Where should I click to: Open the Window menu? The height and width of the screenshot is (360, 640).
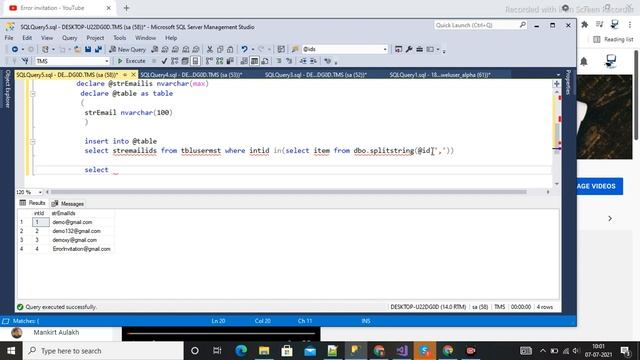145,38
